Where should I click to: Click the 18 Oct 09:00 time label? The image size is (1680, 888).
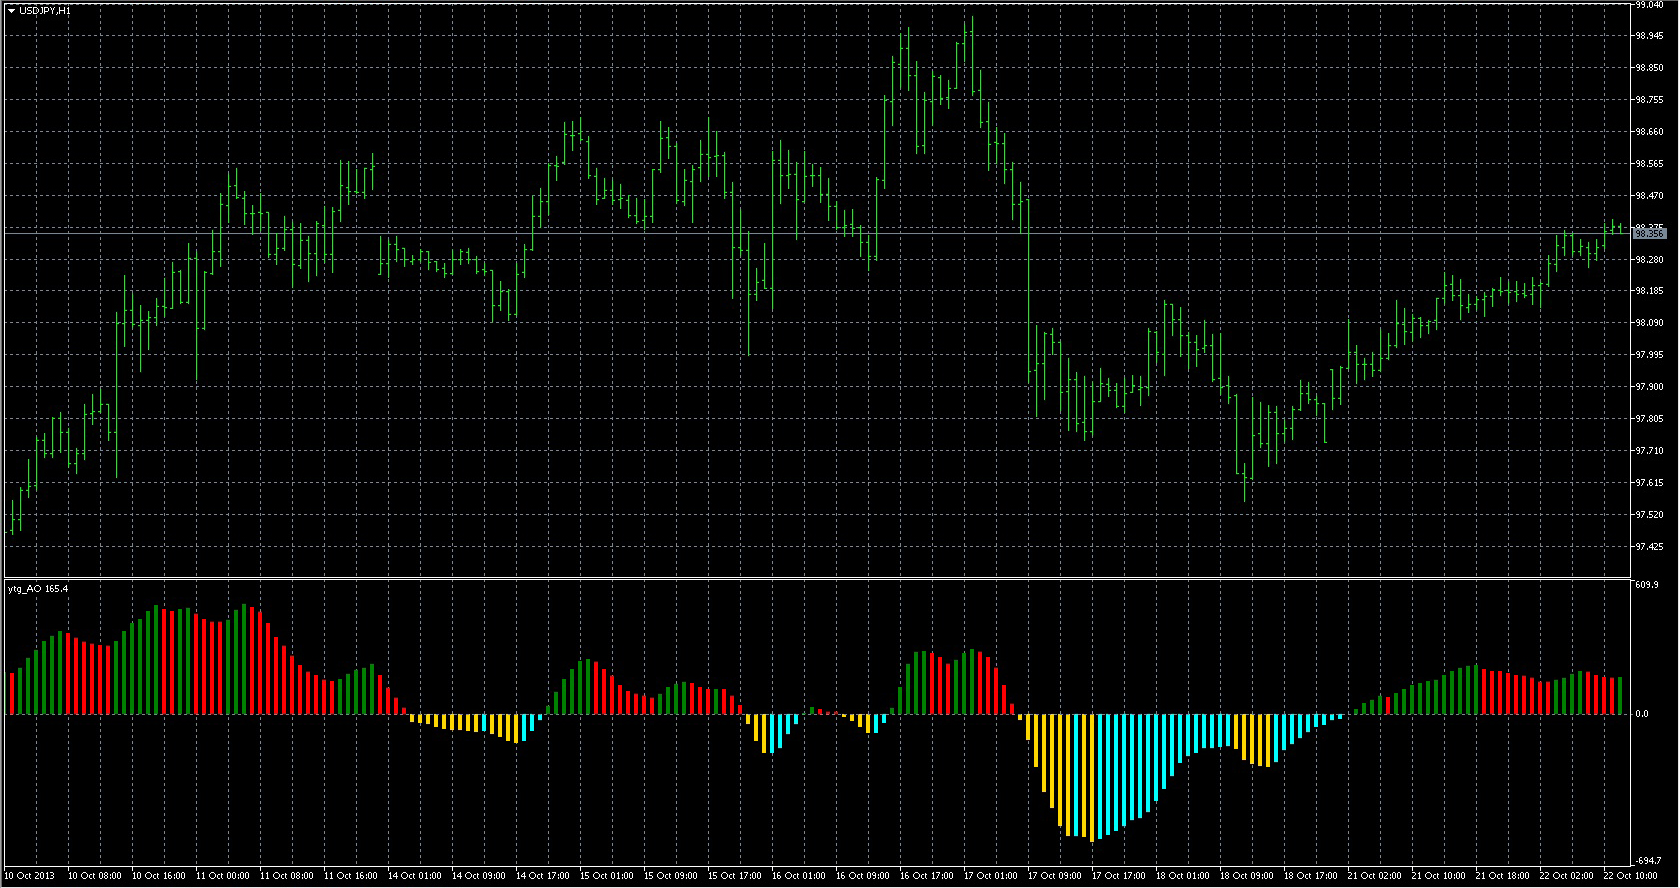[1246, 876]
